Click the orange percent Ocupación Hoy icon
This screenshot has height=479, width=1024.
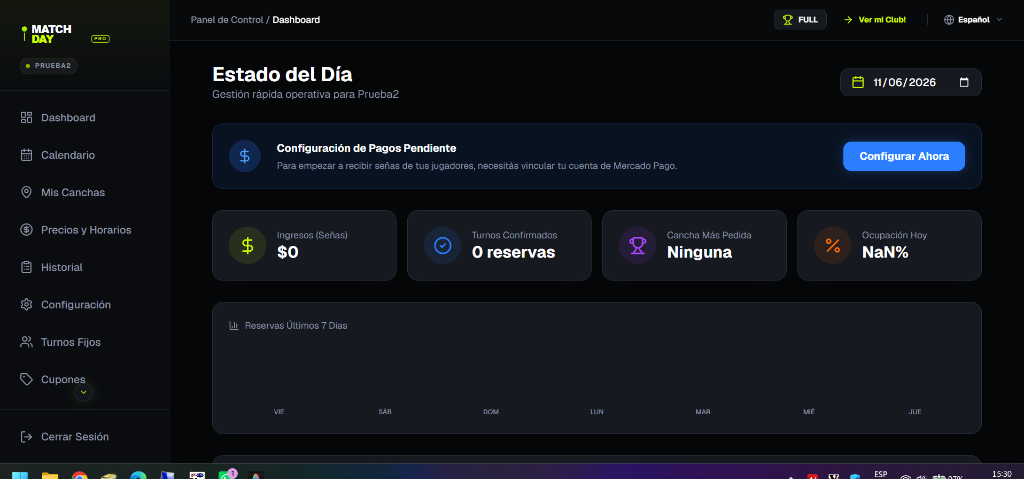pyautogui.click(x=832, y=245)
